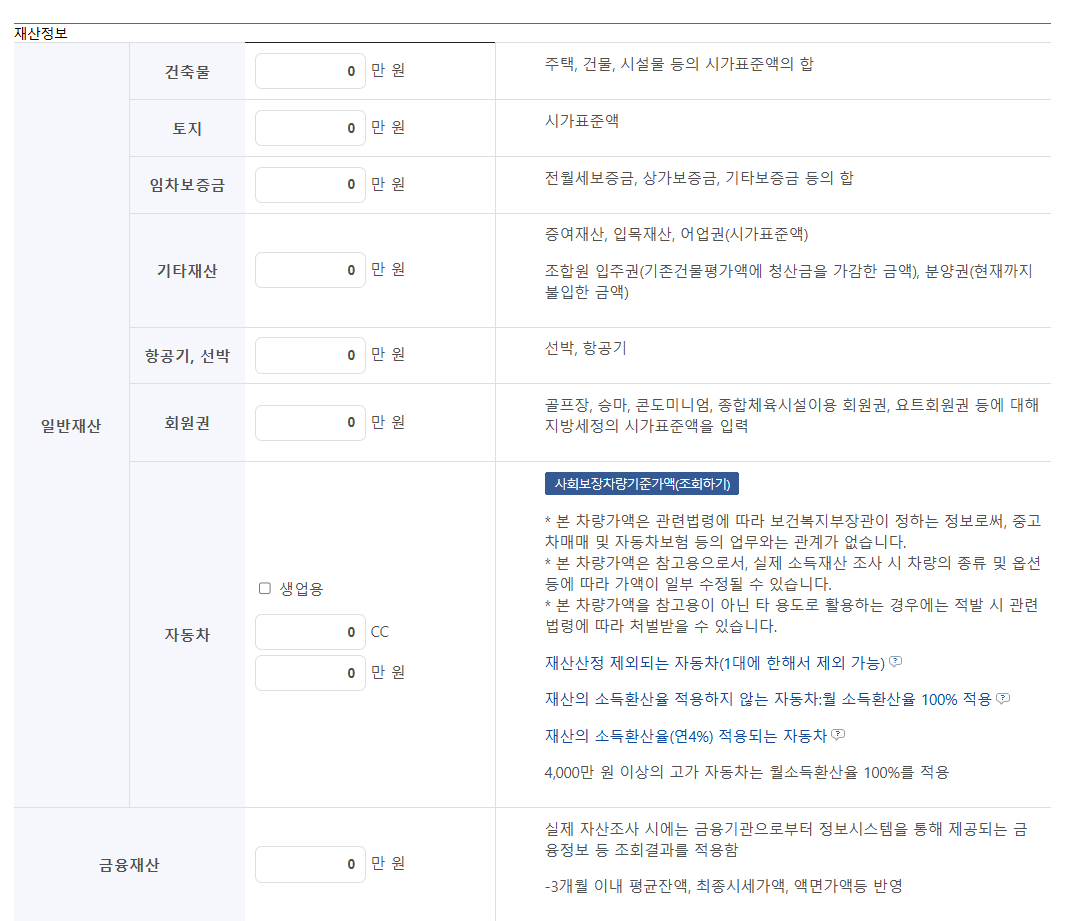Click the 생업용 checkbox label text
Screen dimensions: 1084x921
click(x=301, y=589)
